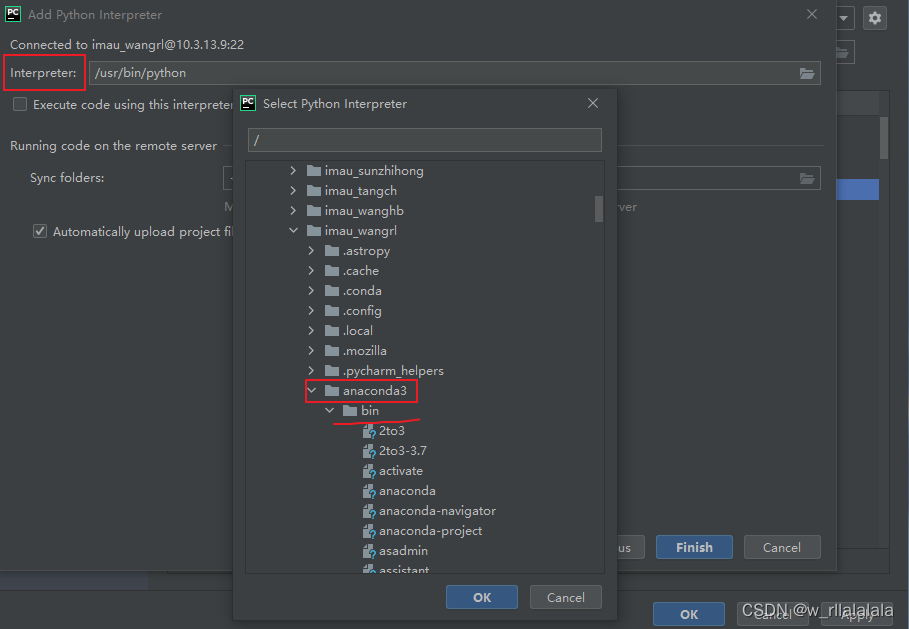The height and width of the screenshot is (629, 909).
Task: Click "Running code on the remote server" label
Action: [x=114, y=146]
